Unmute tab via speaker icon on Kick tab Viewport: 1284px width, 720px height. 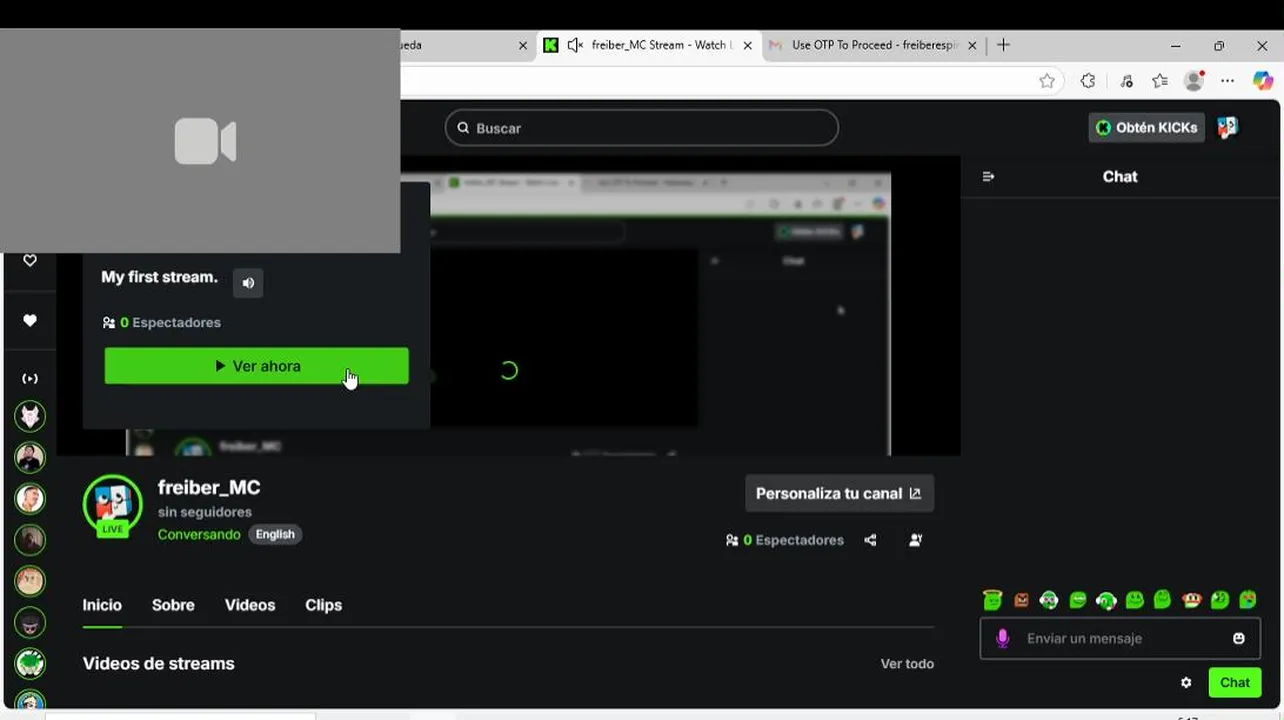[575, 45]
